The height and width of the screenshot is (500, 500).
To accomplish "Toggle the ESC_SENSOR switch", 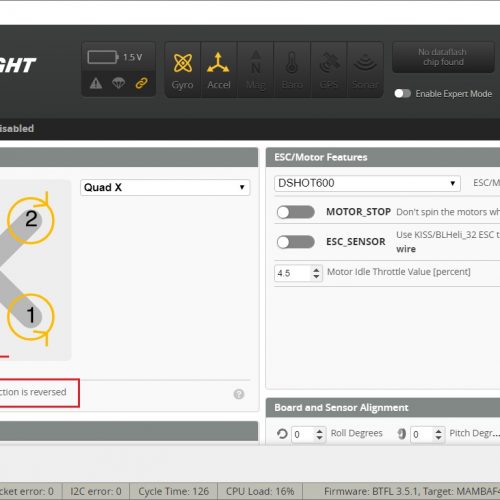I will 296,242.
